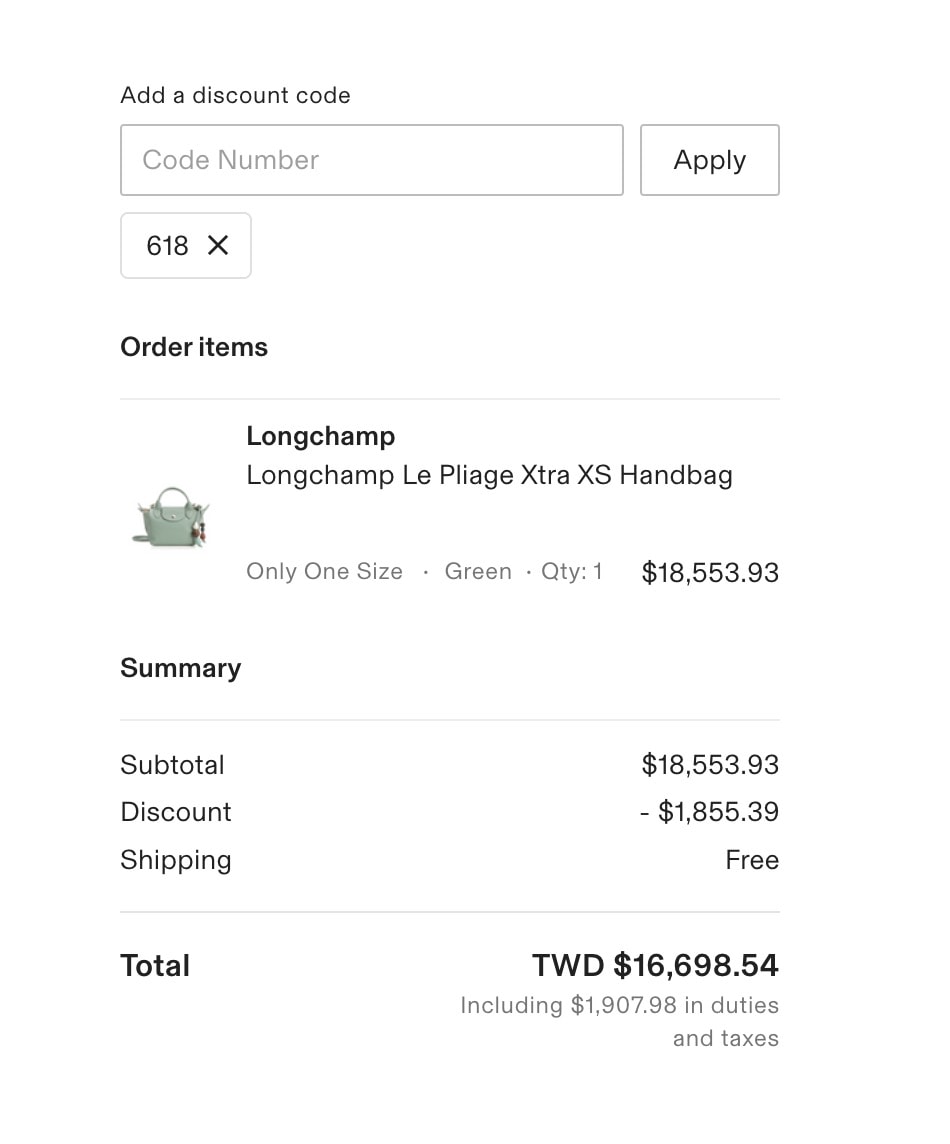Select the TWD $16,698.54 total amount

655,965
